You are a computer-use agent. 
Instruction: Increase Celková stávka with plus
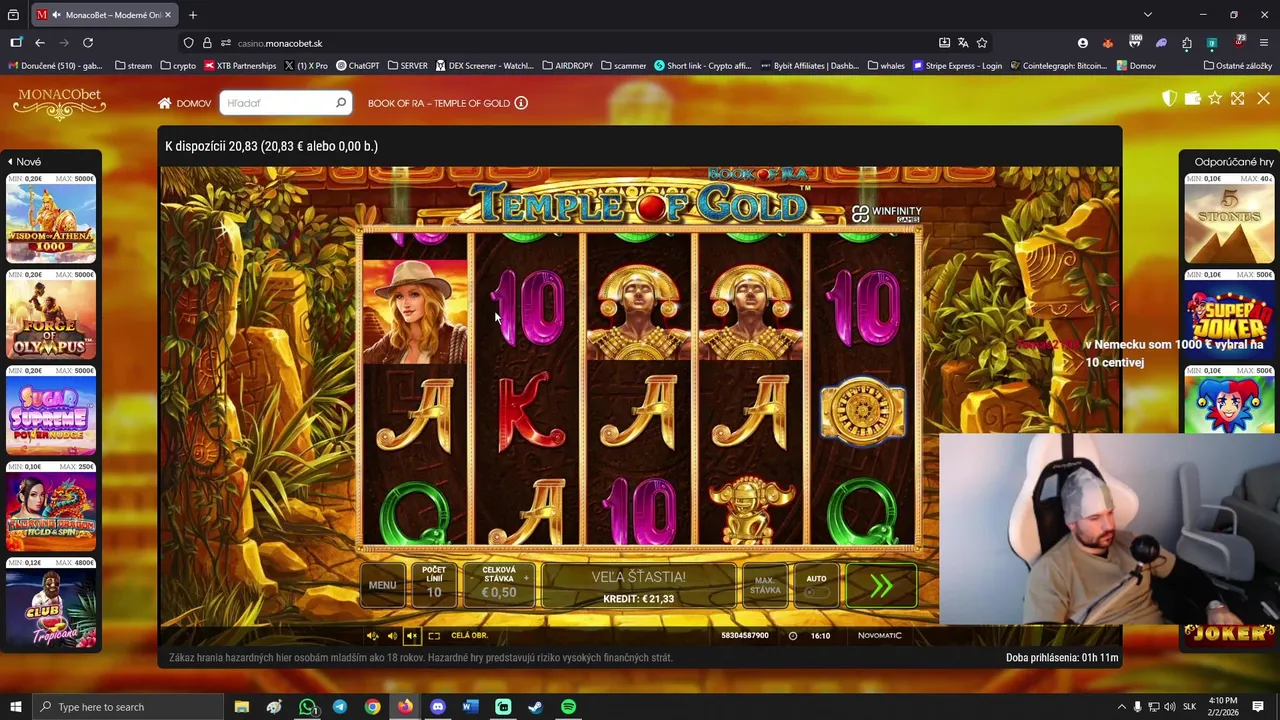[526, 578]
